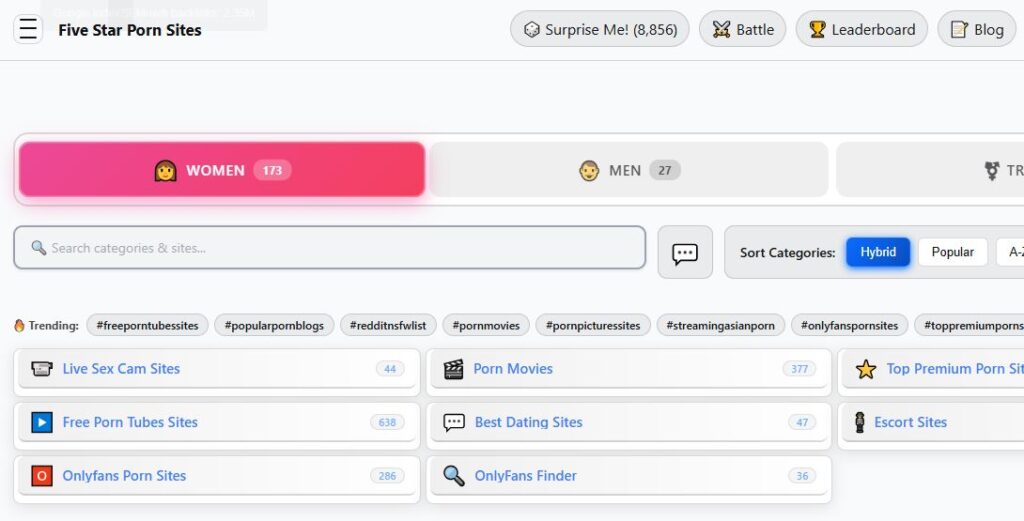1024x521 pixels.
Task: Select the Hybrid sort option
Action: click(878, 252)
